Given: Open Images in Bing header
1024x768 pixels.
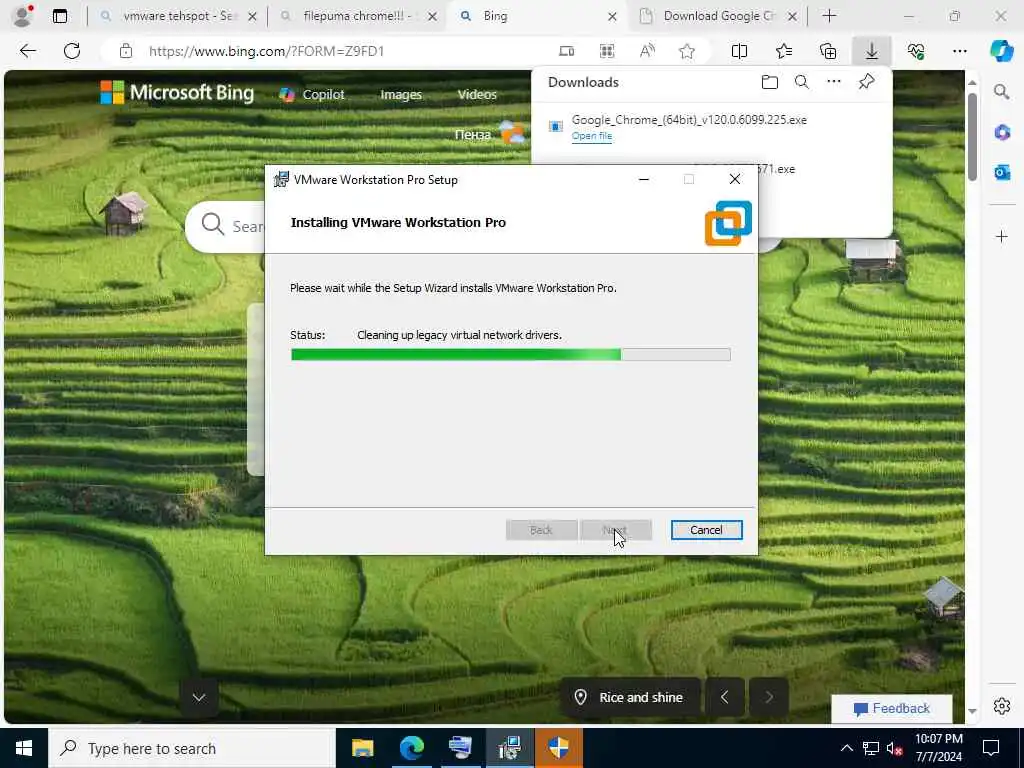Looking at the screenshot, I should coord(401,95).
